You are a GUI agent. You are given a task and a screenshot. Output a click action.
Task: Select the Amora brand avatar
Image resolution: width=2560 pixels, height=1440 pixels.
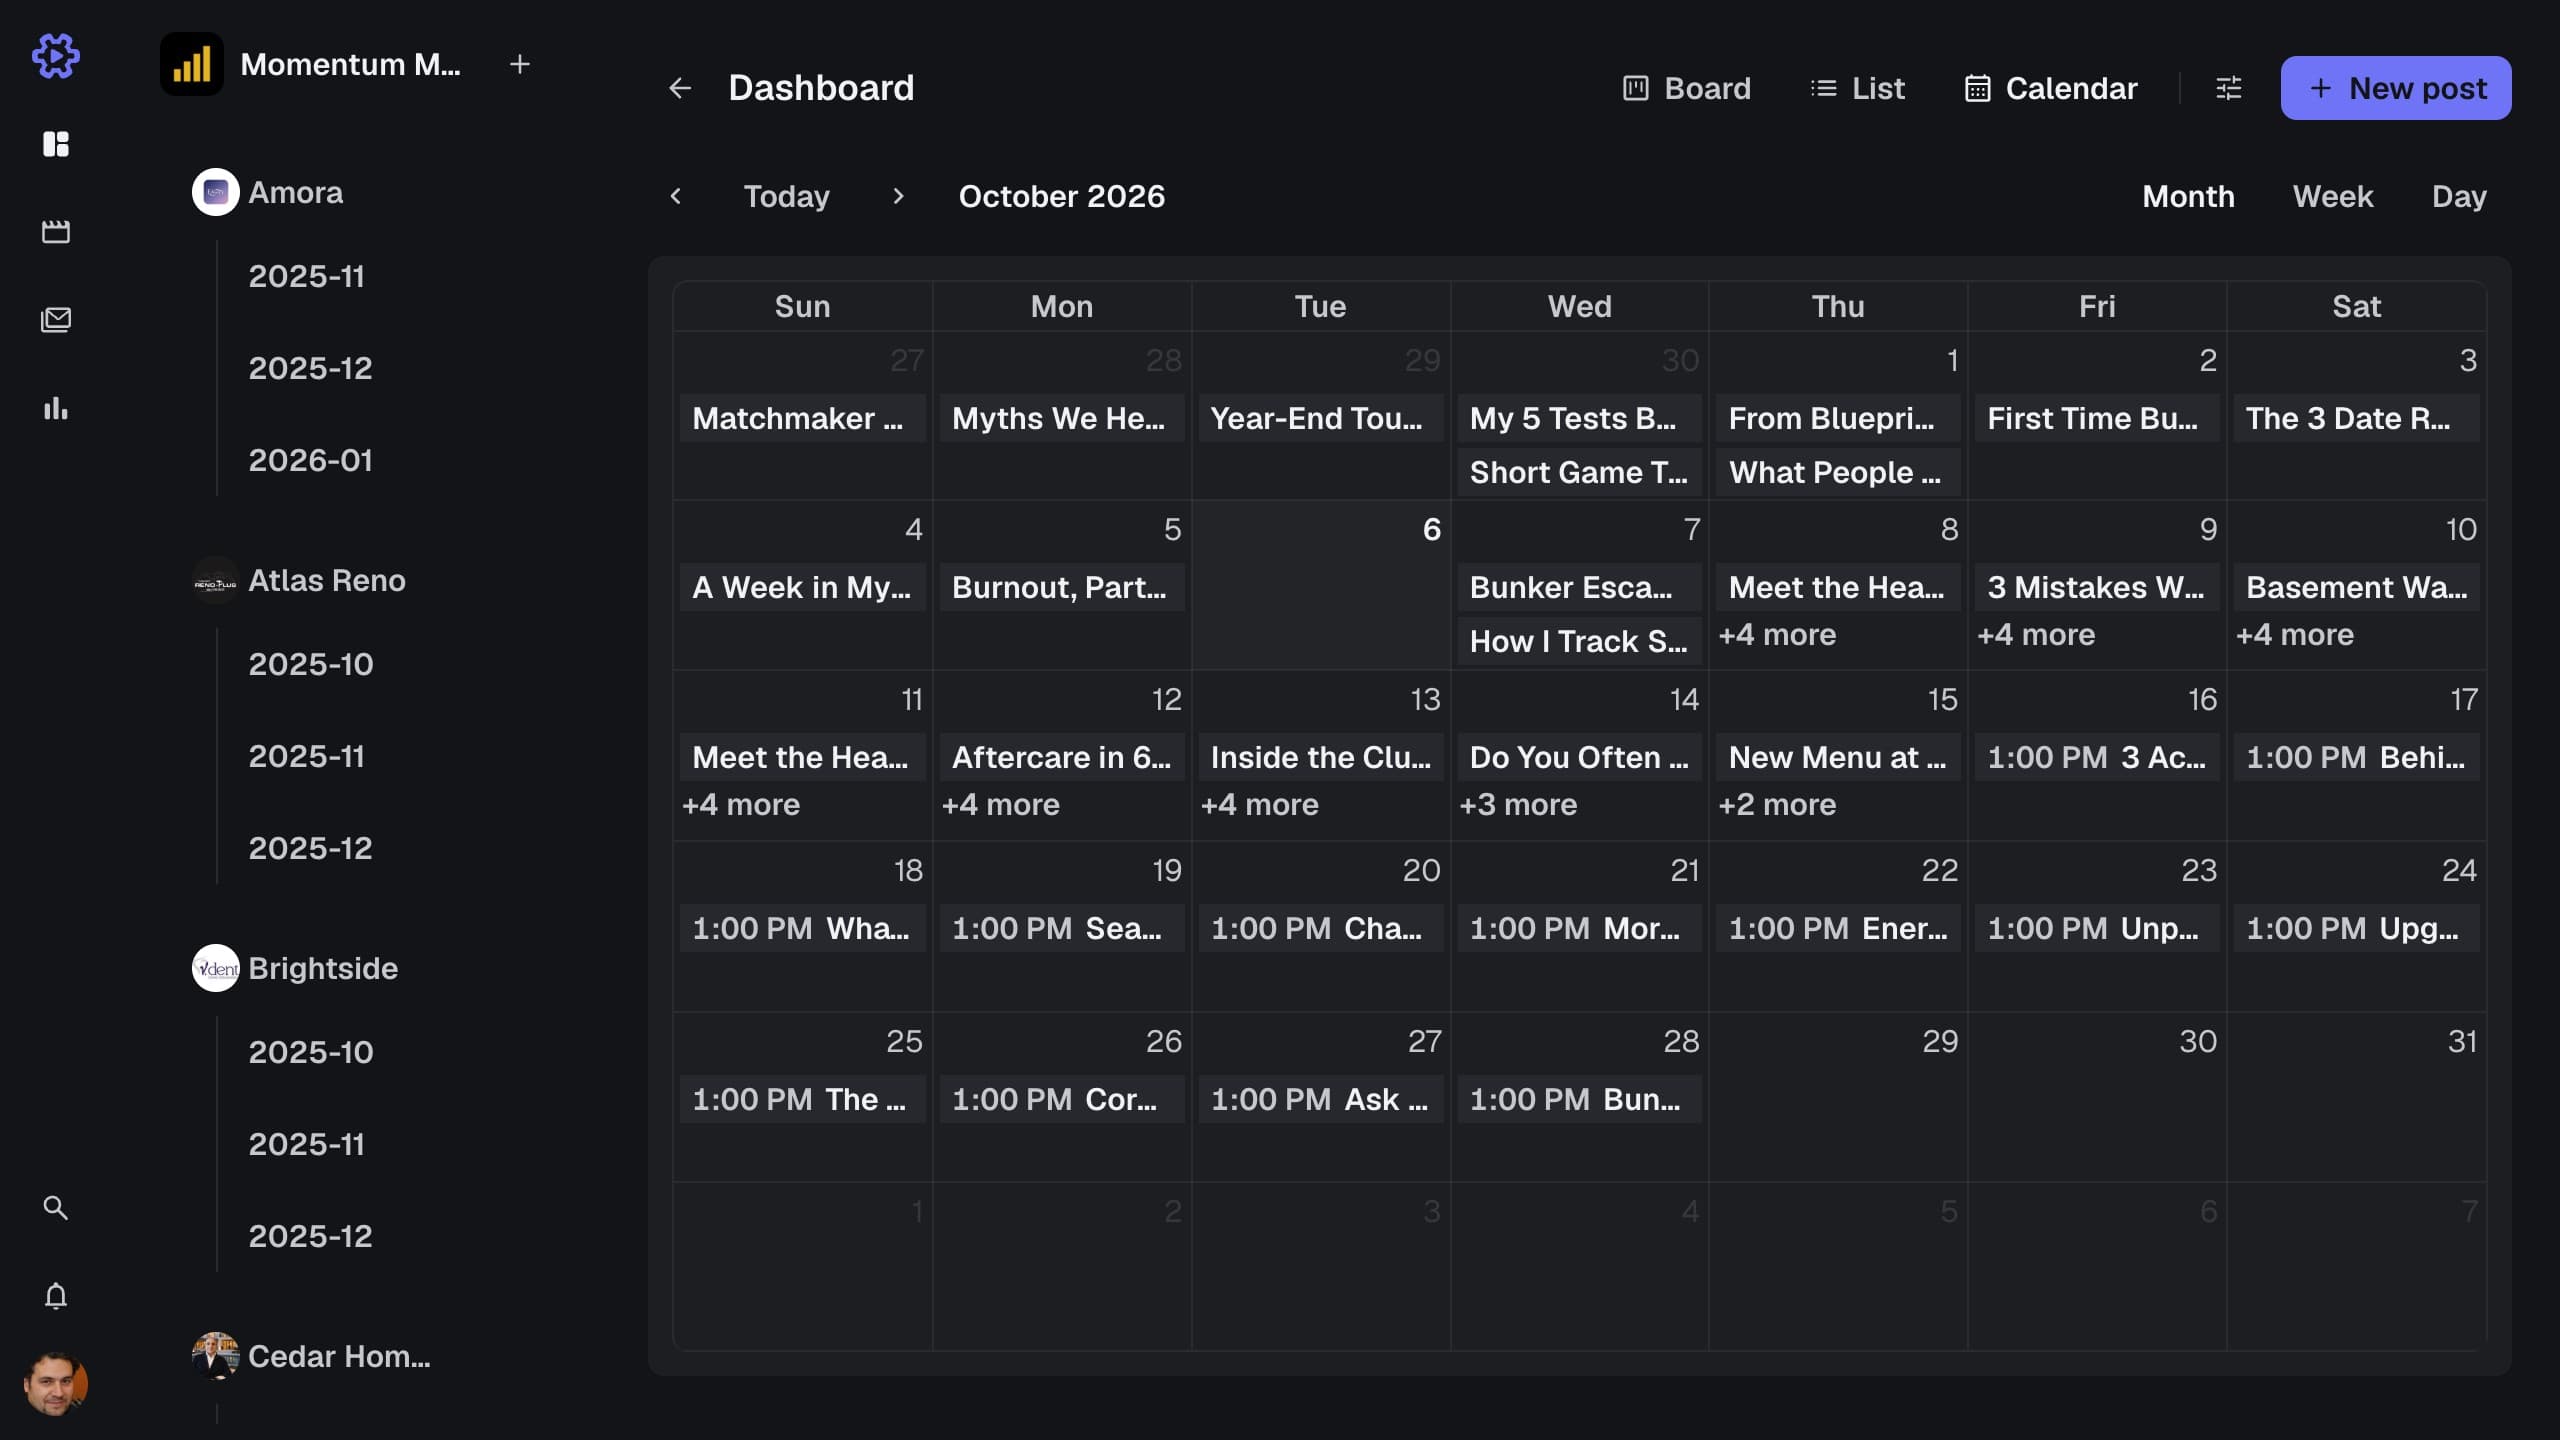coord(216,192)
